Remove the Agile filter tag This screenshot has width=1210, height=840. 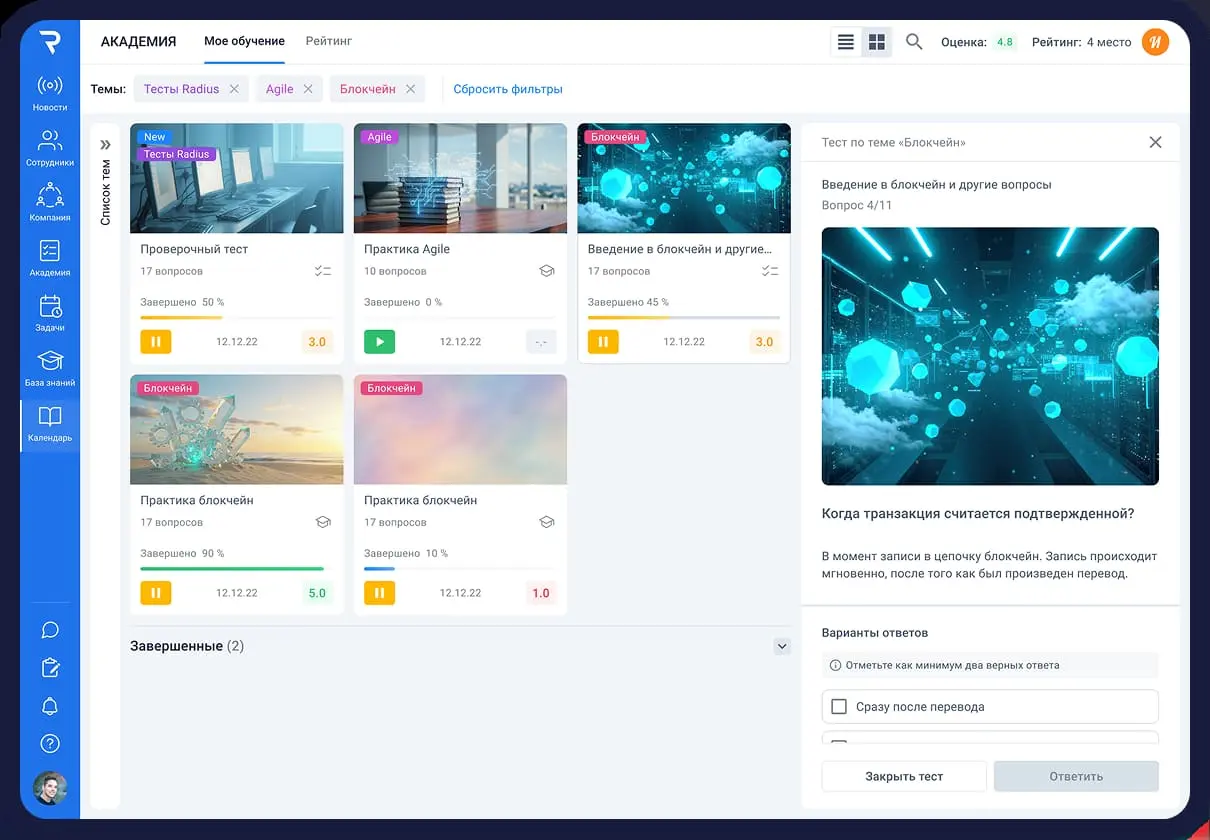point(308,89)
